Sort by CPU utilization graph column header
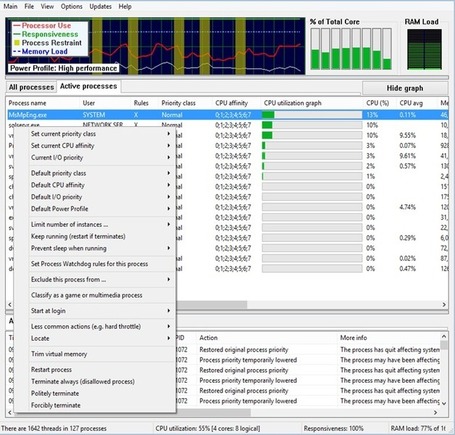Image resolution: width=455 pixels, height=435 pixels. pyautogui.click(x=293, y=103)
